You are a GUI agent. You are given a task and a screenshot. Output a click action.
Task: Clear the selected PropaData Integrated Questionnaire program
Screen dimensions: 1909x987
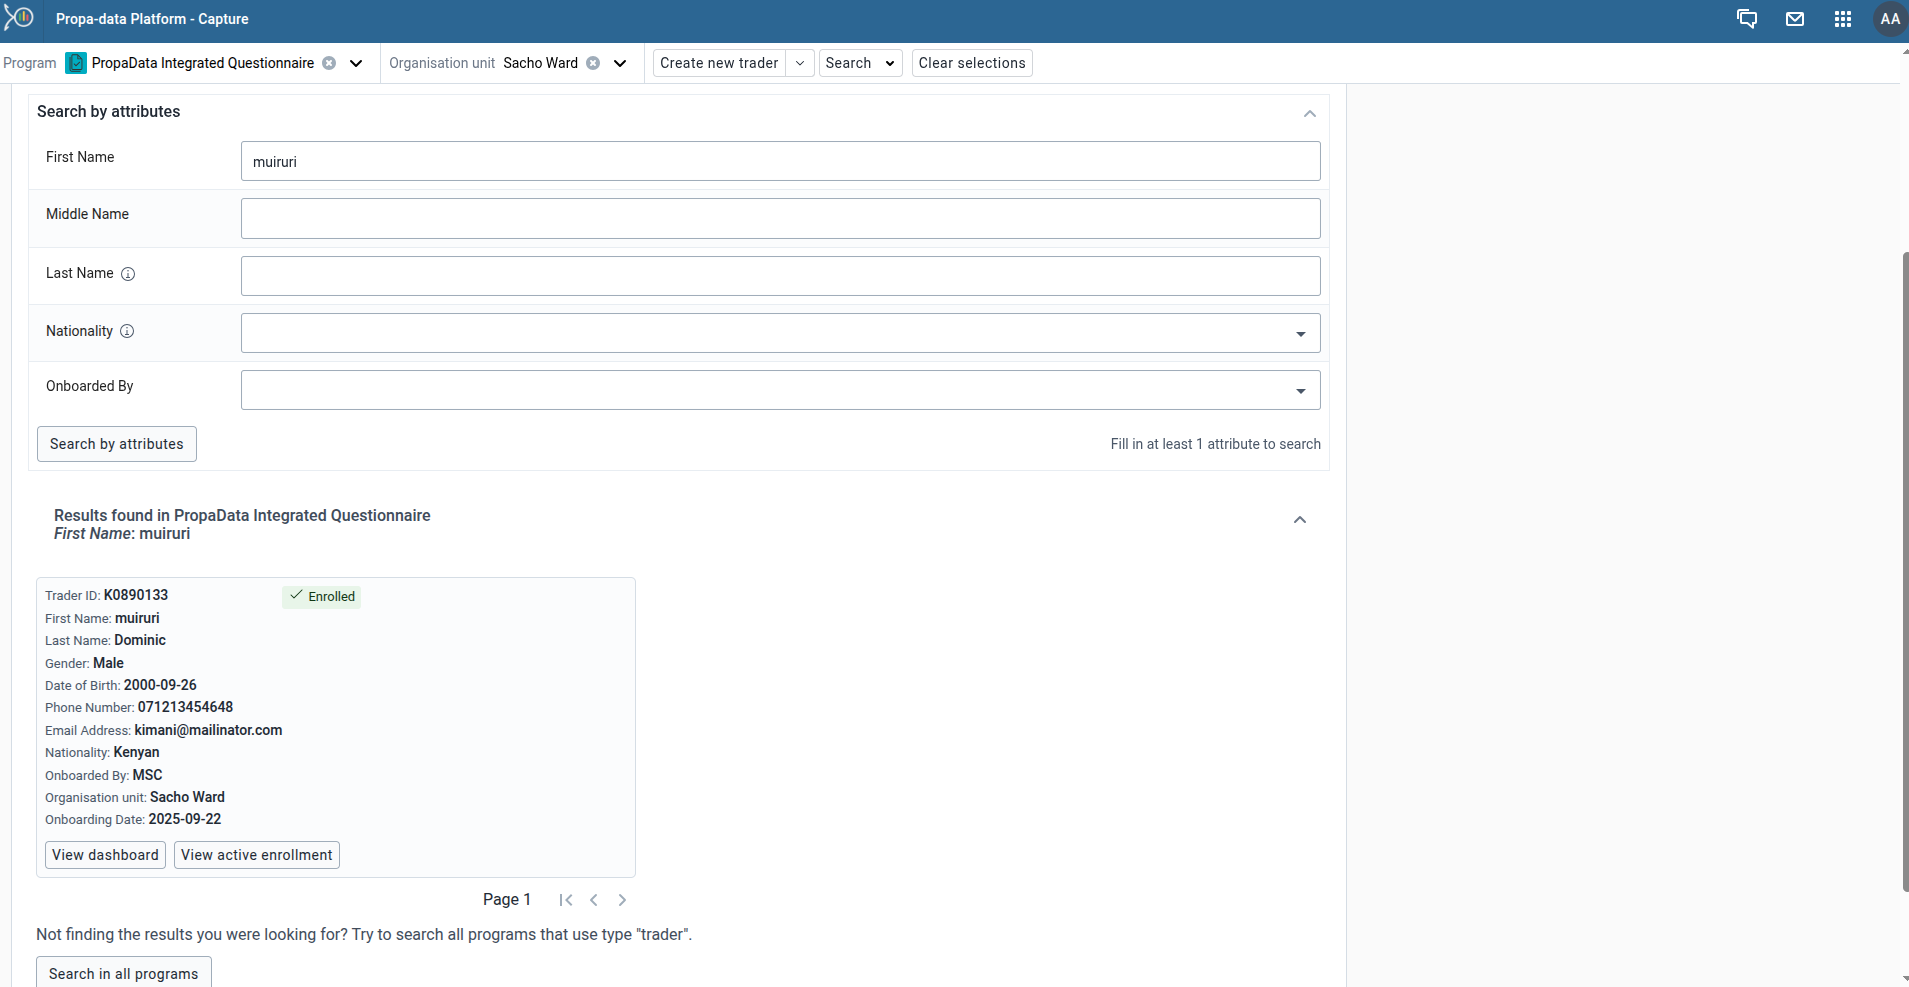(x=329, y=63)
